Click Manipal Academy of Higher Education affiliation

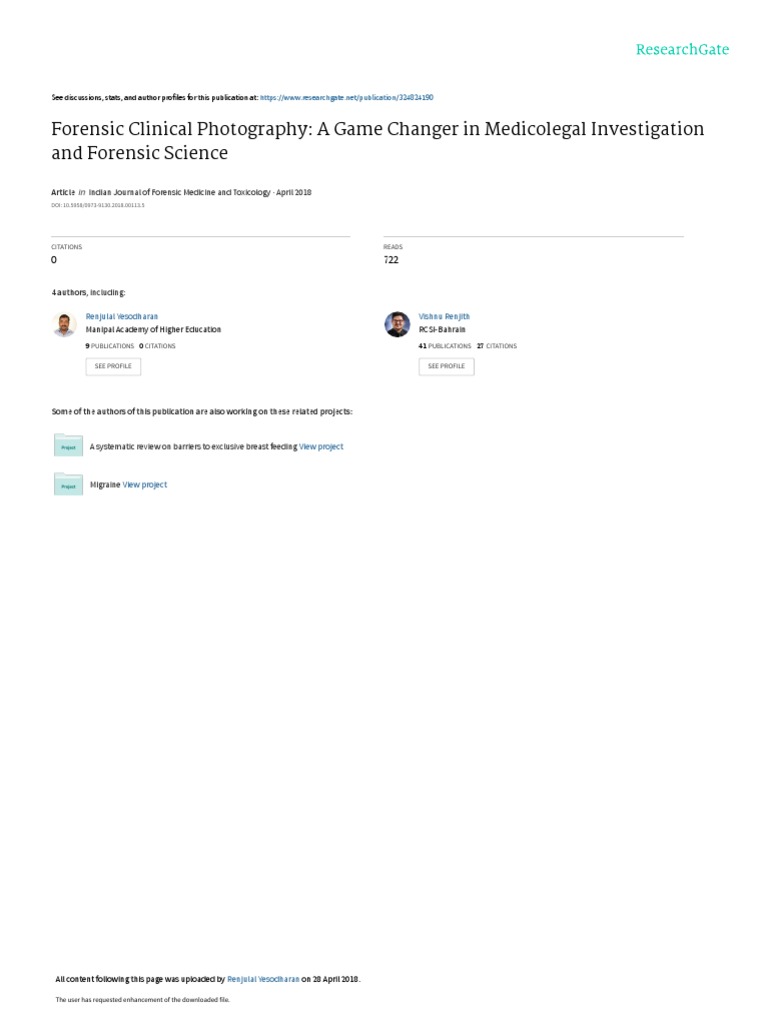tap(154, 329)
